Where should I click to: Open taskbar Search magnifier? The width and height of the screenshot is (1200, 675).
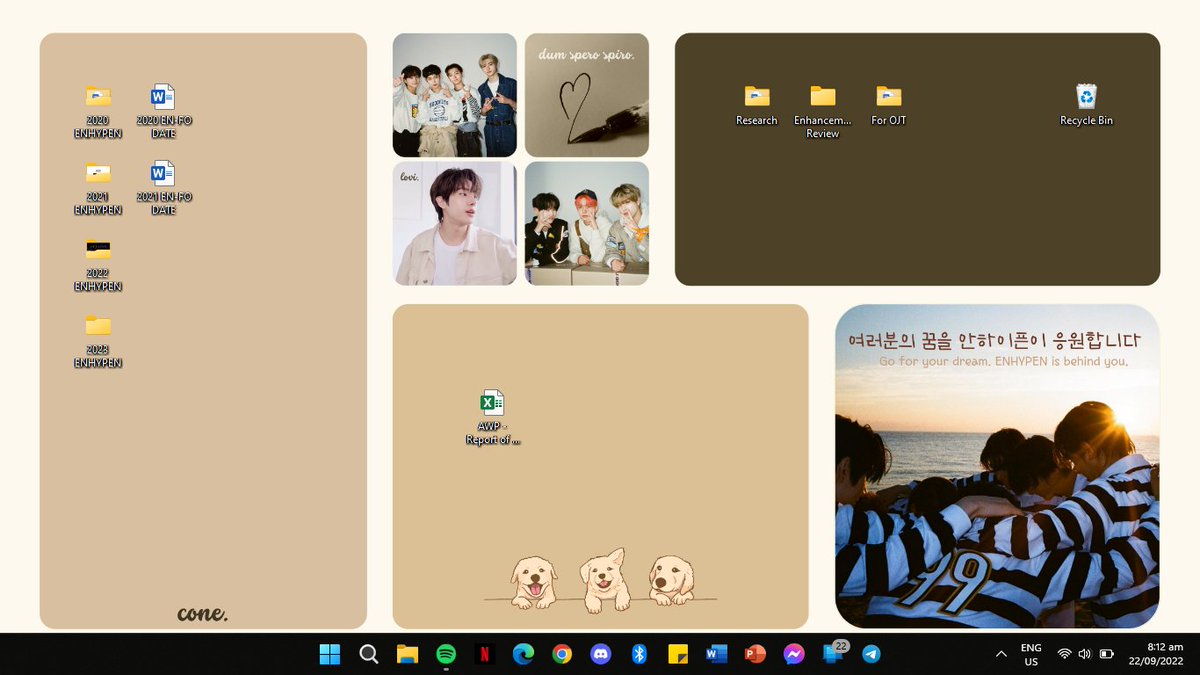tap(368, 654)
